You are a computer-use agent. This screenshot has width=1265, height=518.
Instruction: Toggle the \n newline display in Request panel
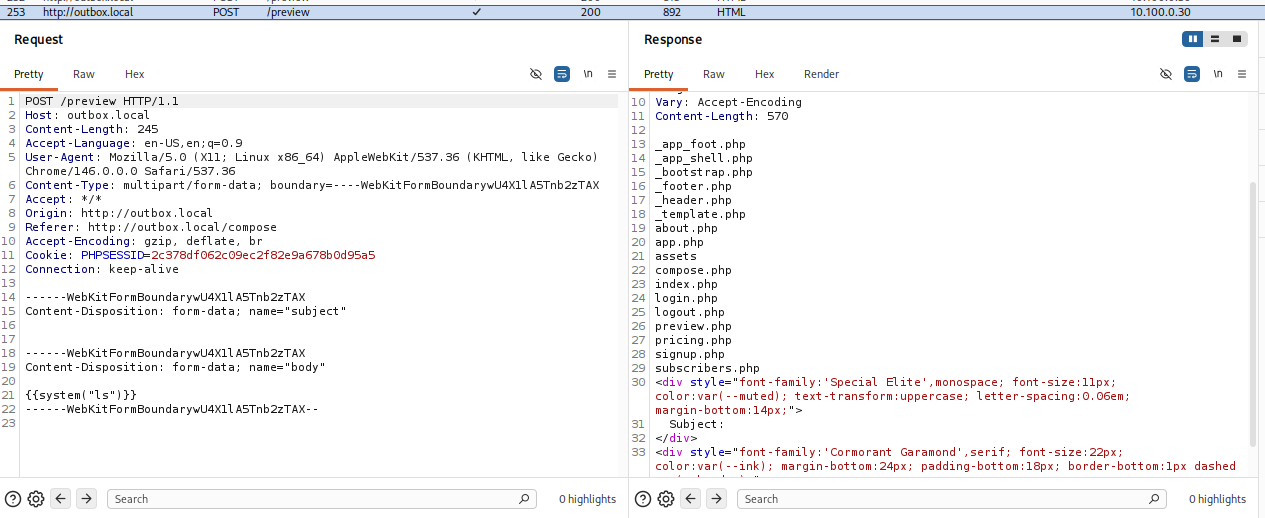pyautogui.click(x=588, y=74)
